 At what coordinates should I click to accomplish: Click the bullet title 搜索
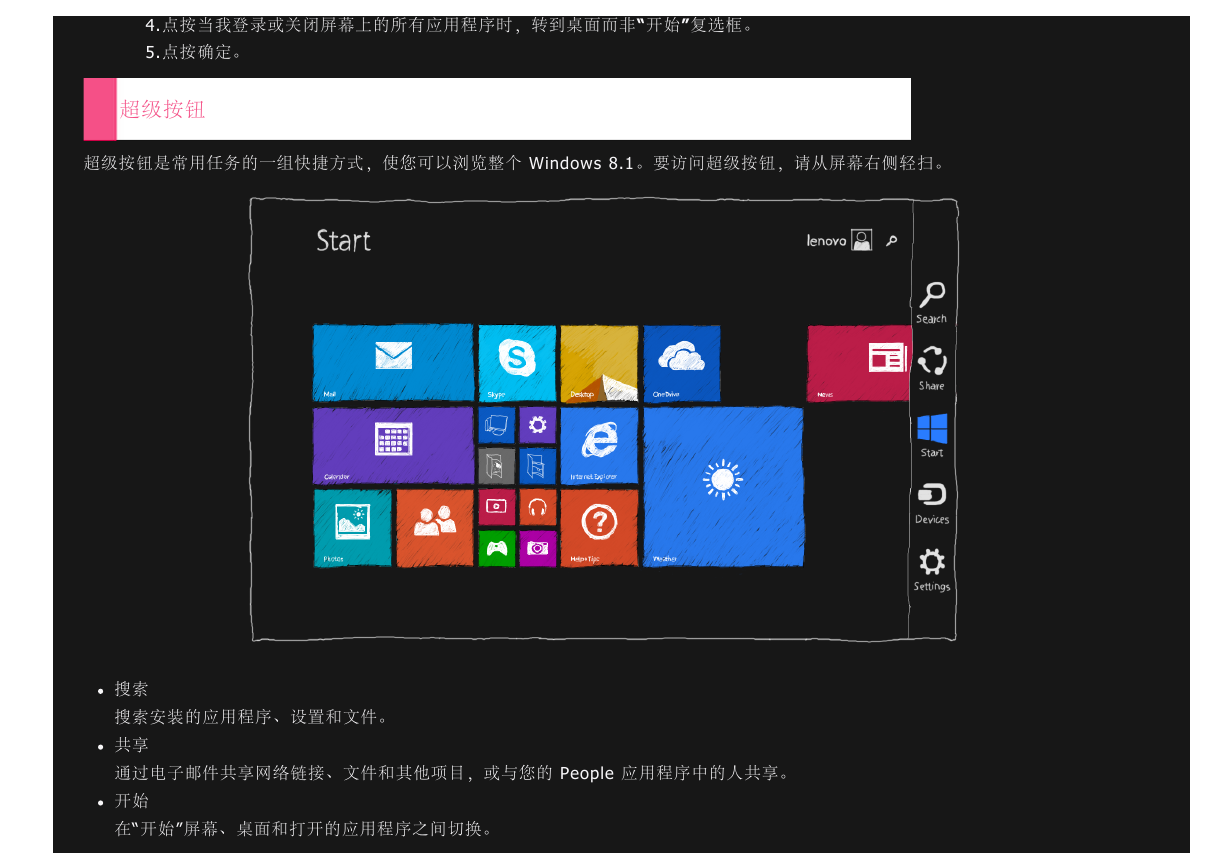pyautogui.click(x=131, y=689)
